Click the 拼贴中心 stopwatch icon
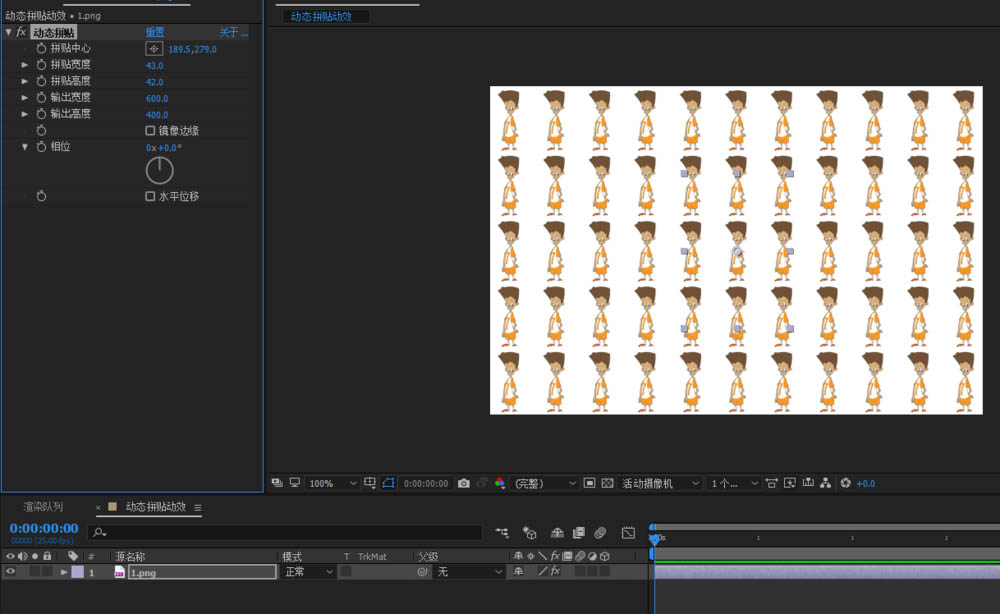The image size is (1000, 614). click(x=41, y=49)
